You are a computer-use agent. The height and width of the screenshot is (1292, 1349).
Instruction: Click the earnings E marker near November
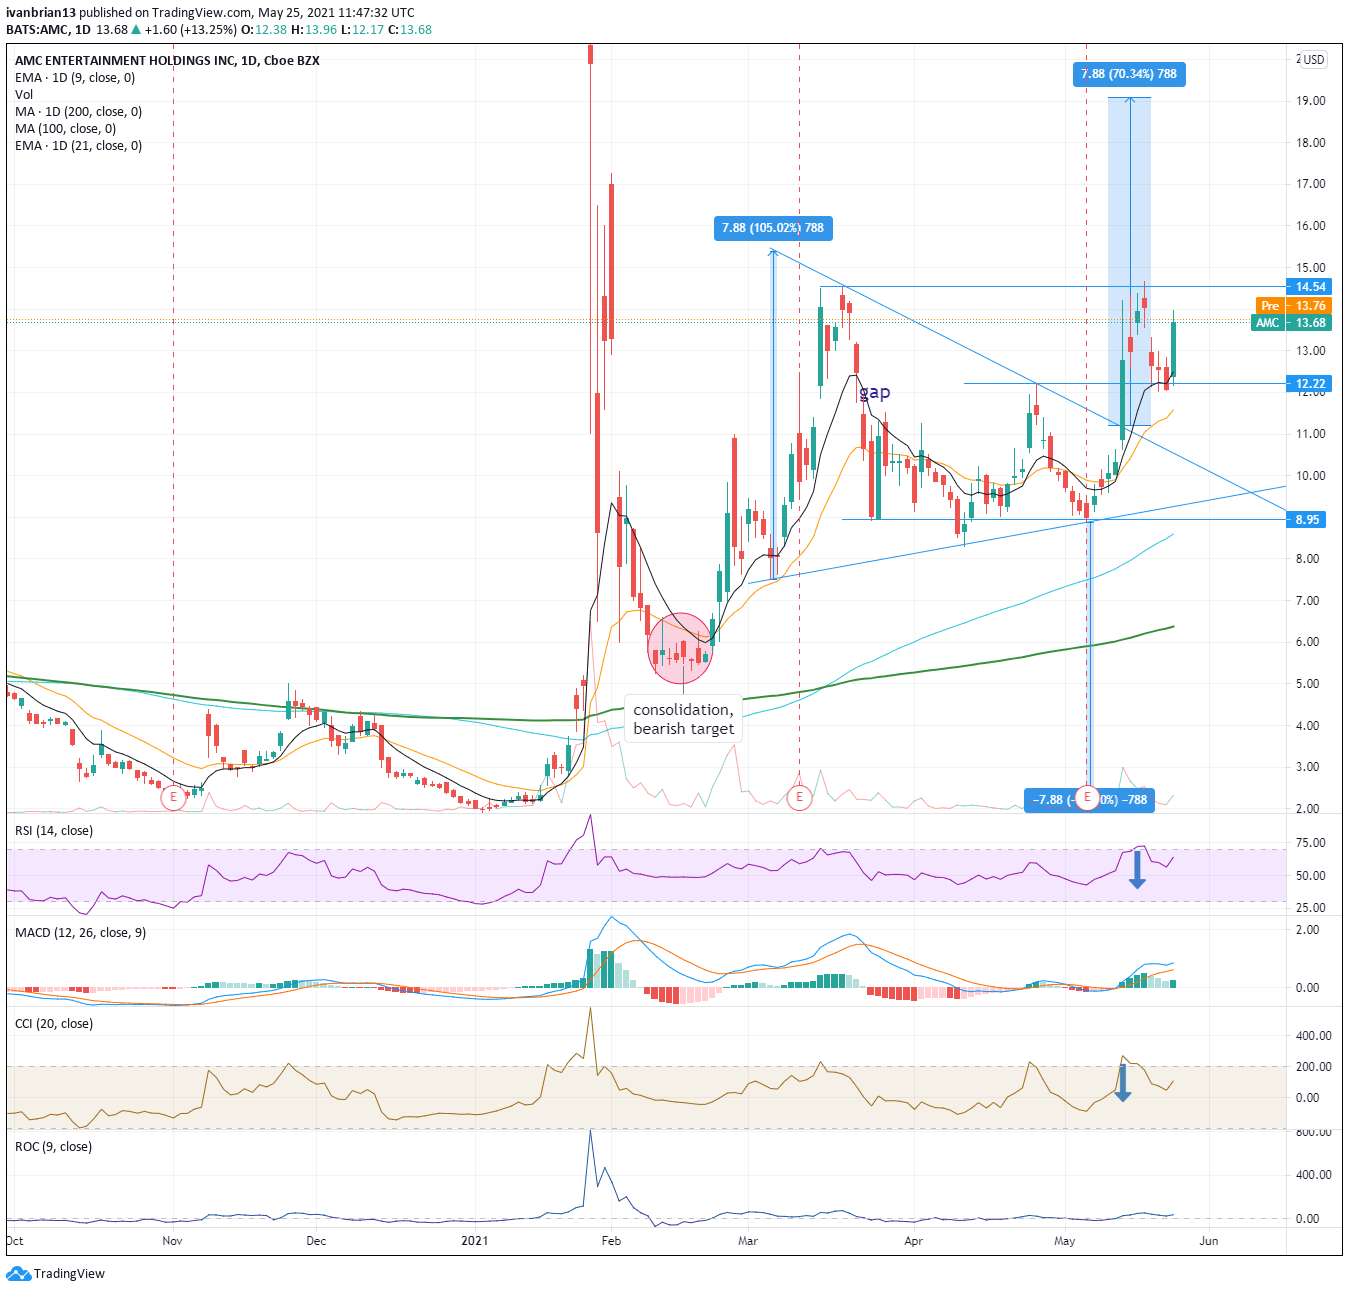pyautogui.click(x=174, y=797)
